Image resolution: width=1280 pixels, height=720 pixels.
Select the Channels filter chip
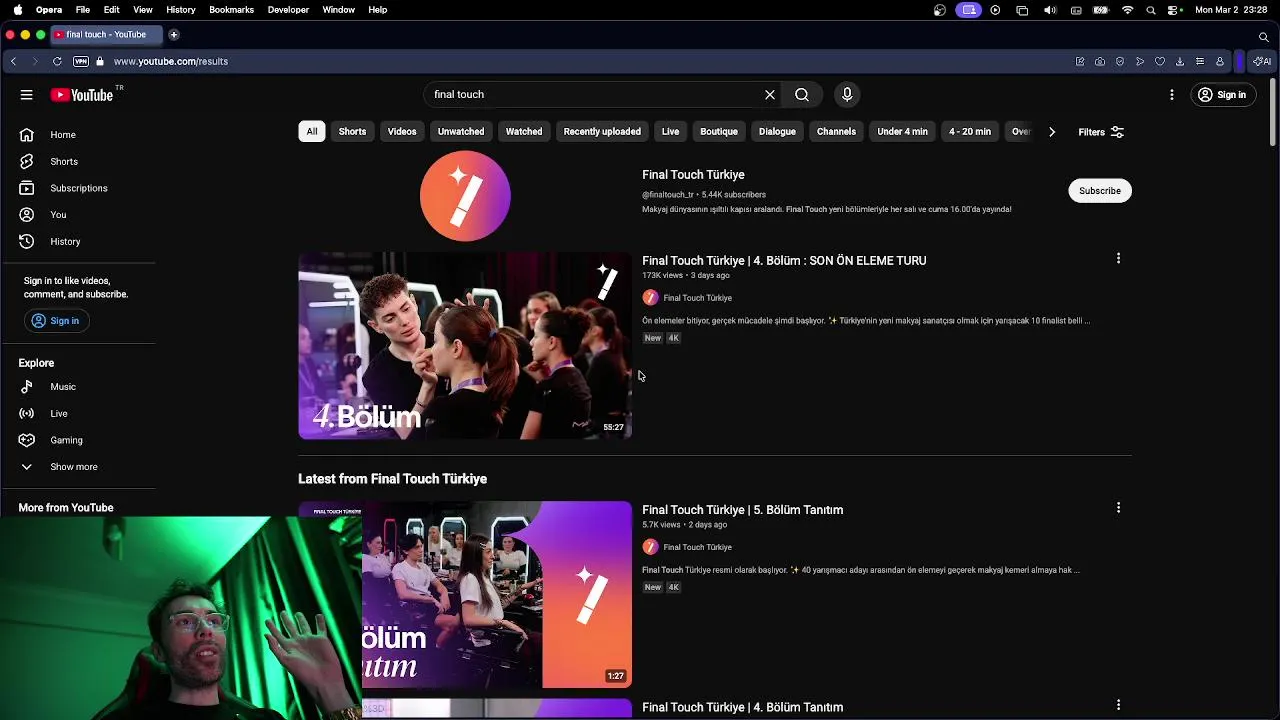pyautogui.click(x=836, y=132)
